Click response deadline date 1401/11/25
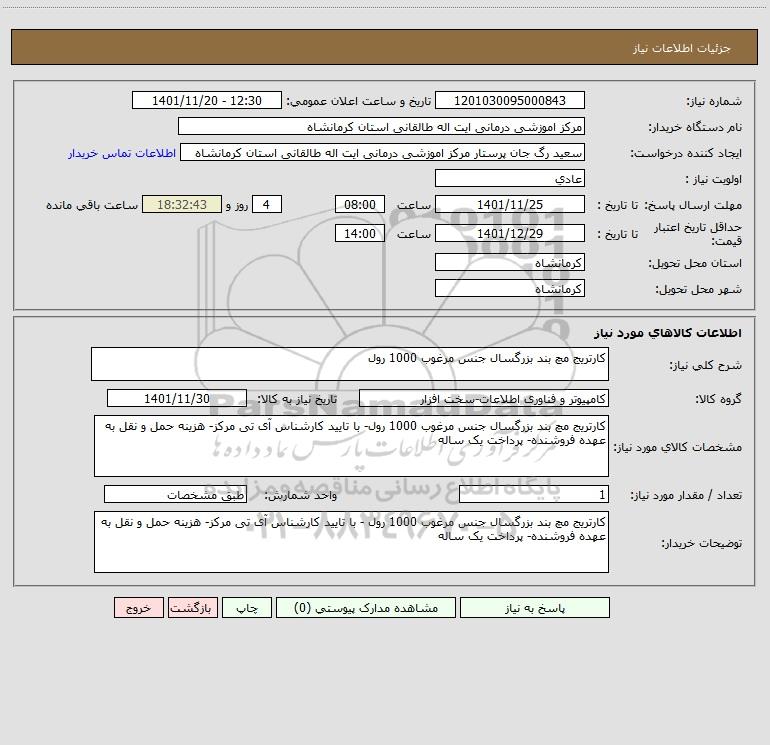The height and width of the screenshot is (745, 770). point(510,204)
